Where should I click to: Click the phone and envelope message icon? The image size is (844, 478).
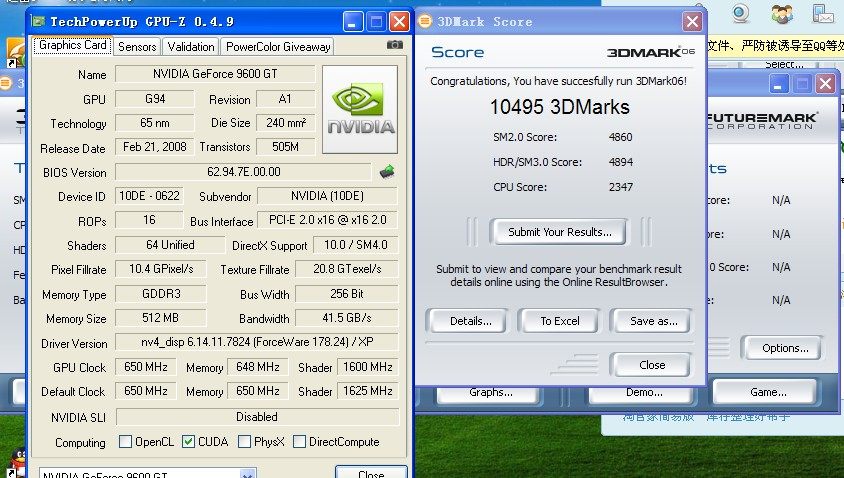tap(823, 14)
